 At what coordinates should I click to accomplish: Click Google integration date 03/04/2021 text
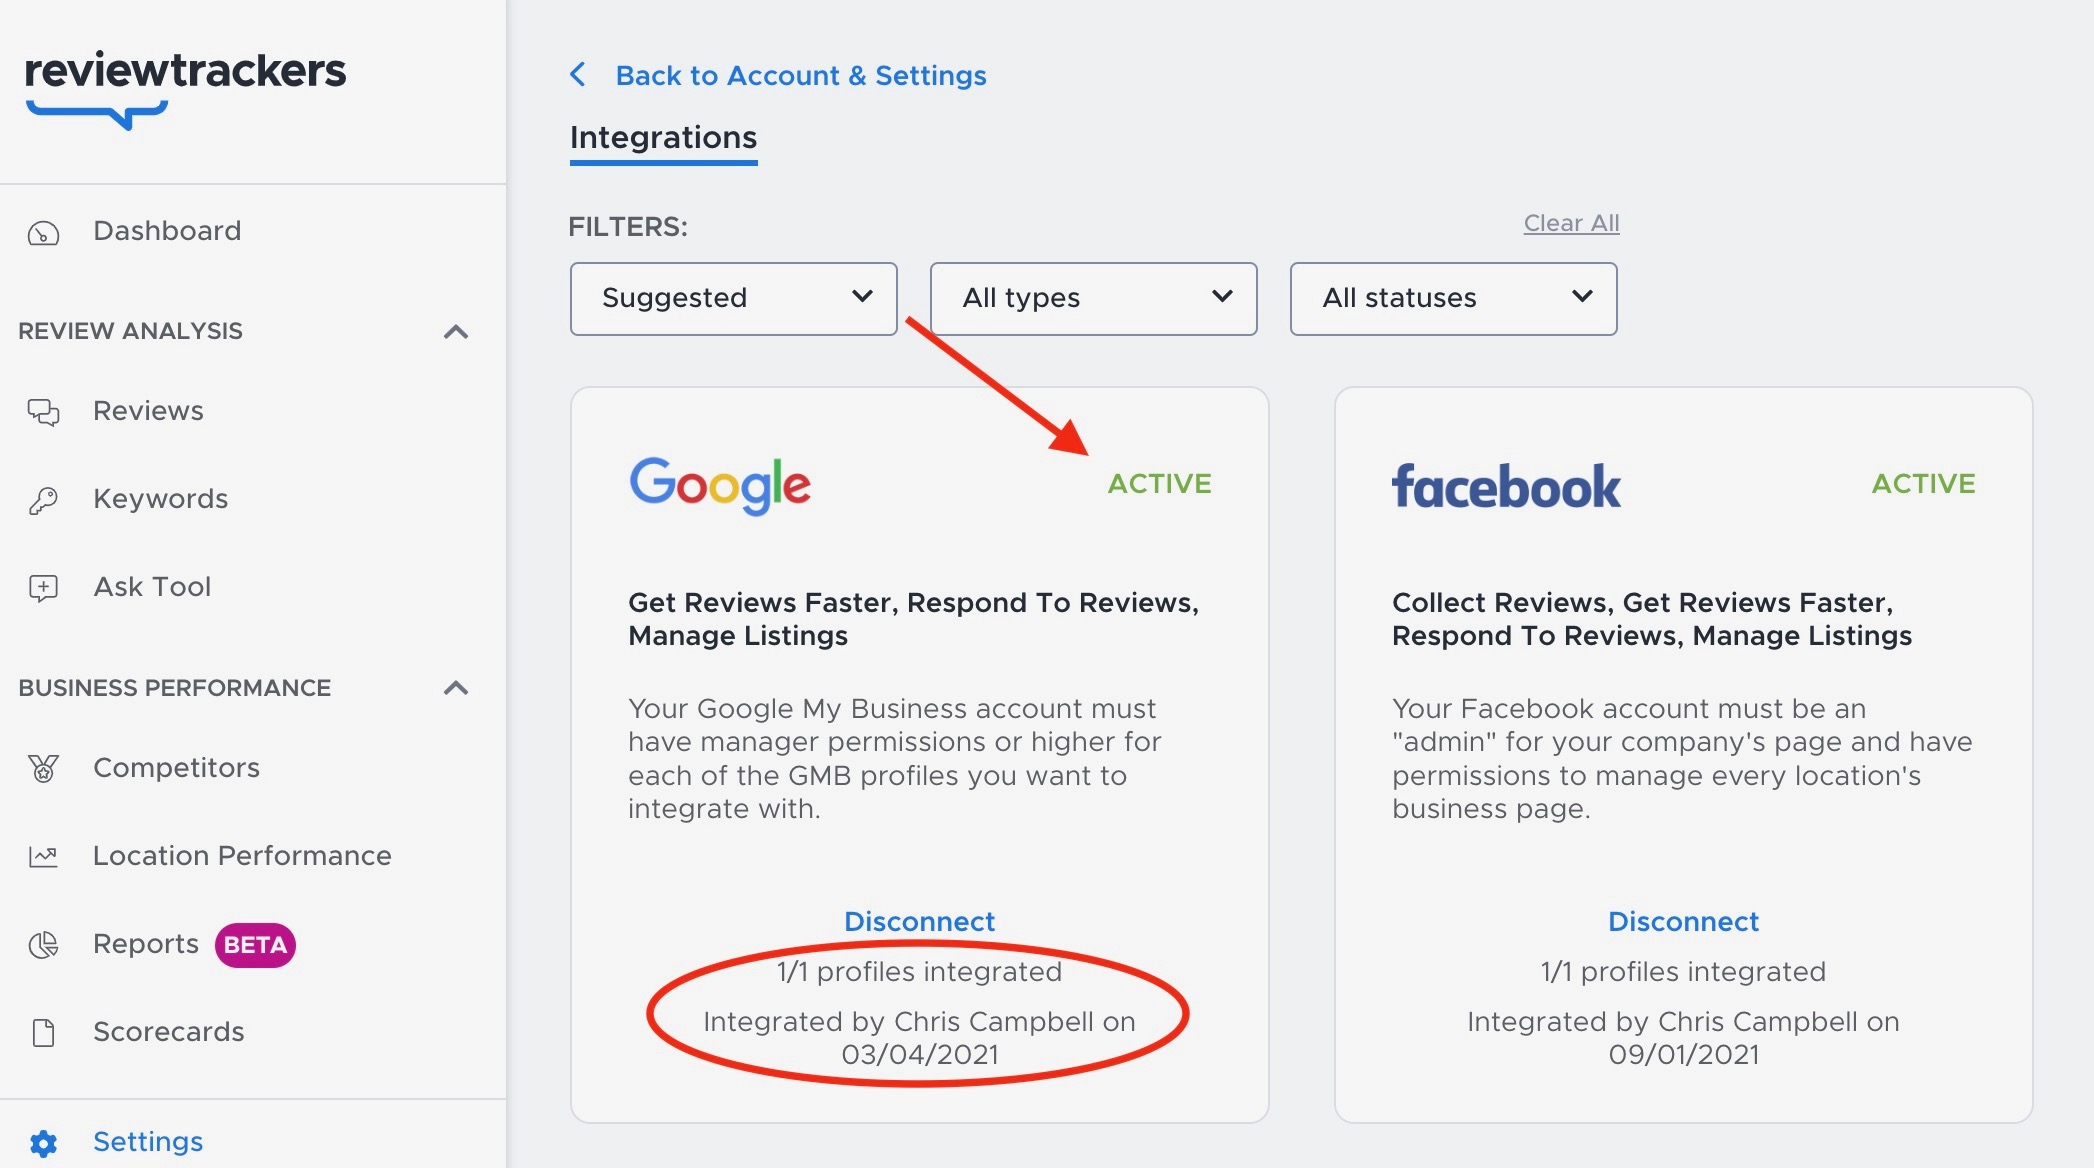click(x=919, y=1054)
